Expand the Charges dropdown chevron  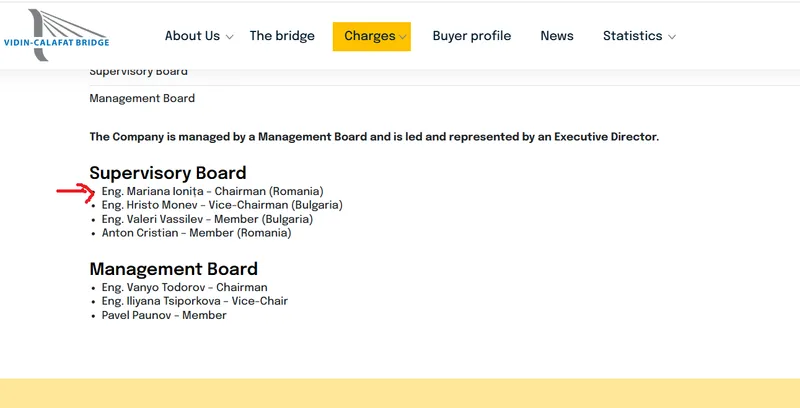click(403, 37)
